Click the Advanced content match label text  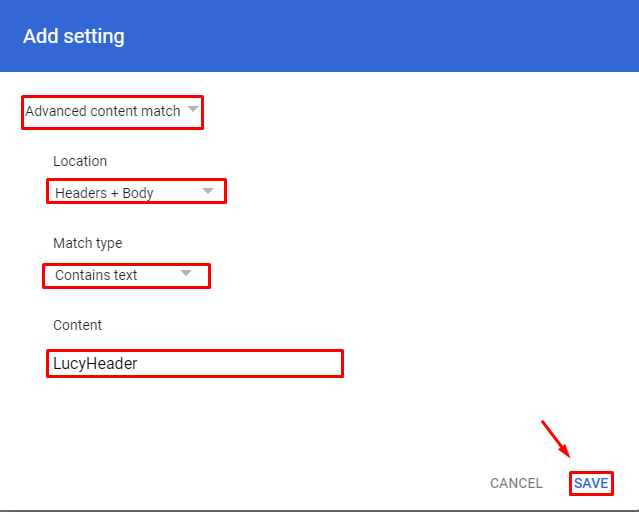point(103,111)
